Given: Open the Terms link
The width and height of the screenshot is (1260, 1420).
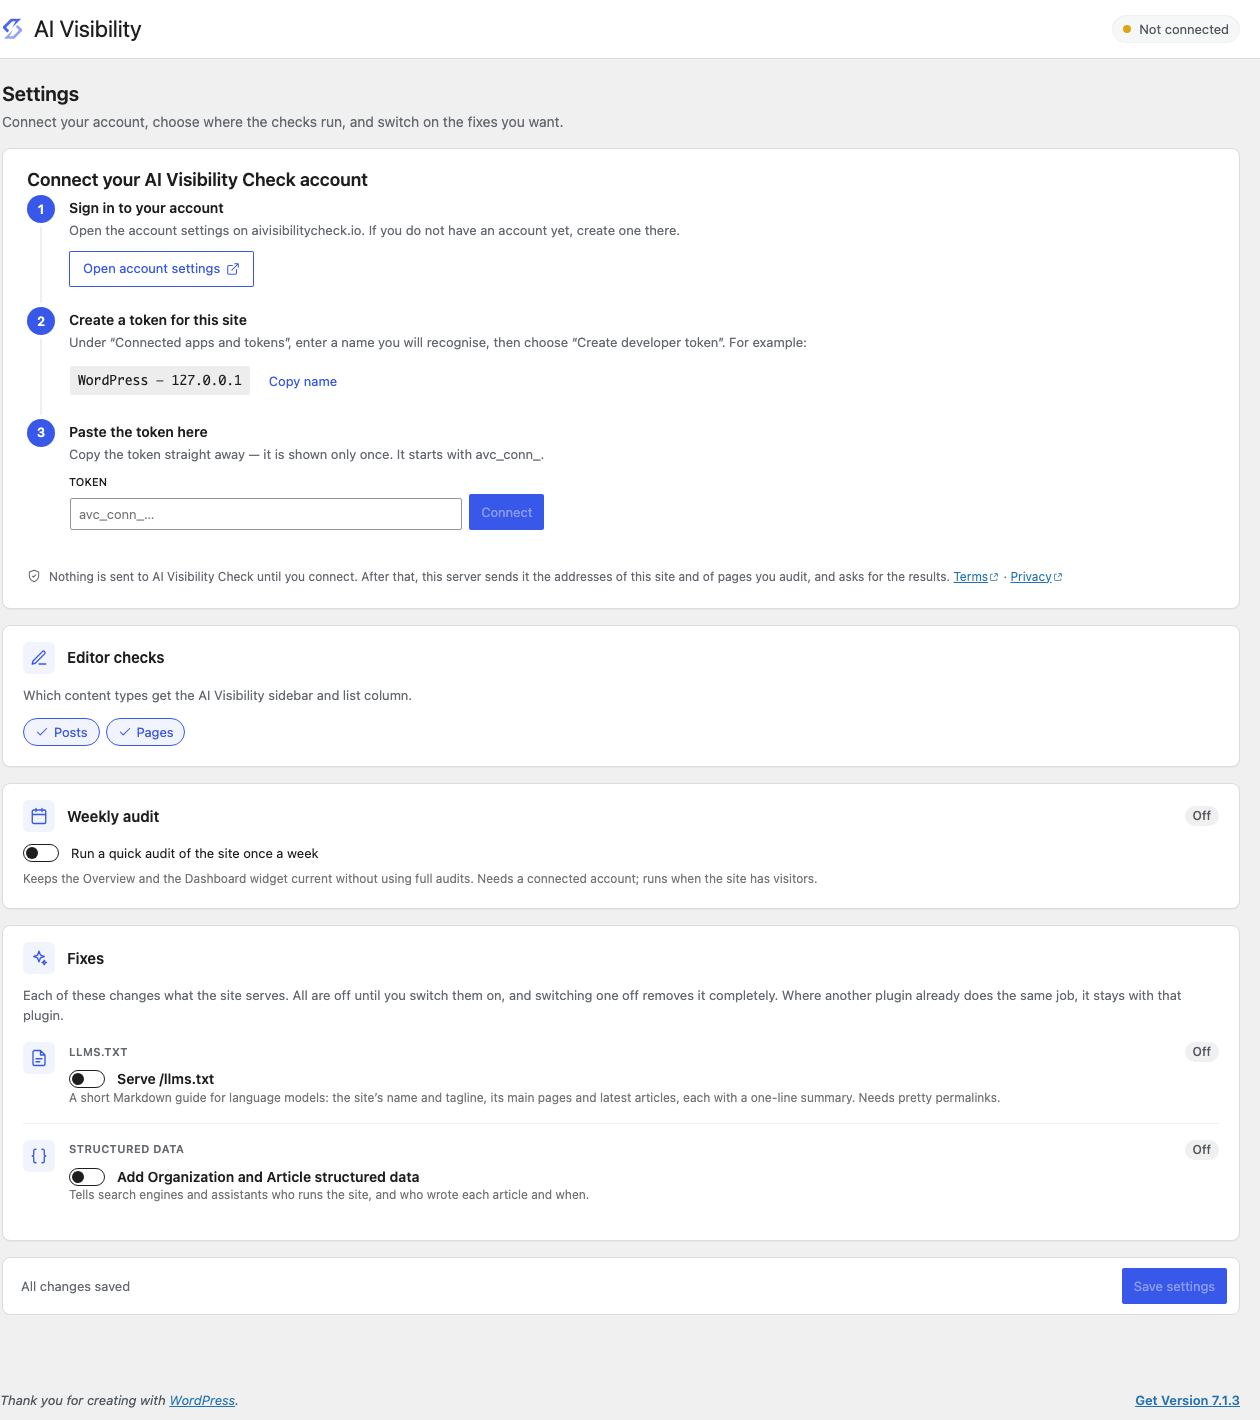Looking at the screenshot, I should click(975, 577).
